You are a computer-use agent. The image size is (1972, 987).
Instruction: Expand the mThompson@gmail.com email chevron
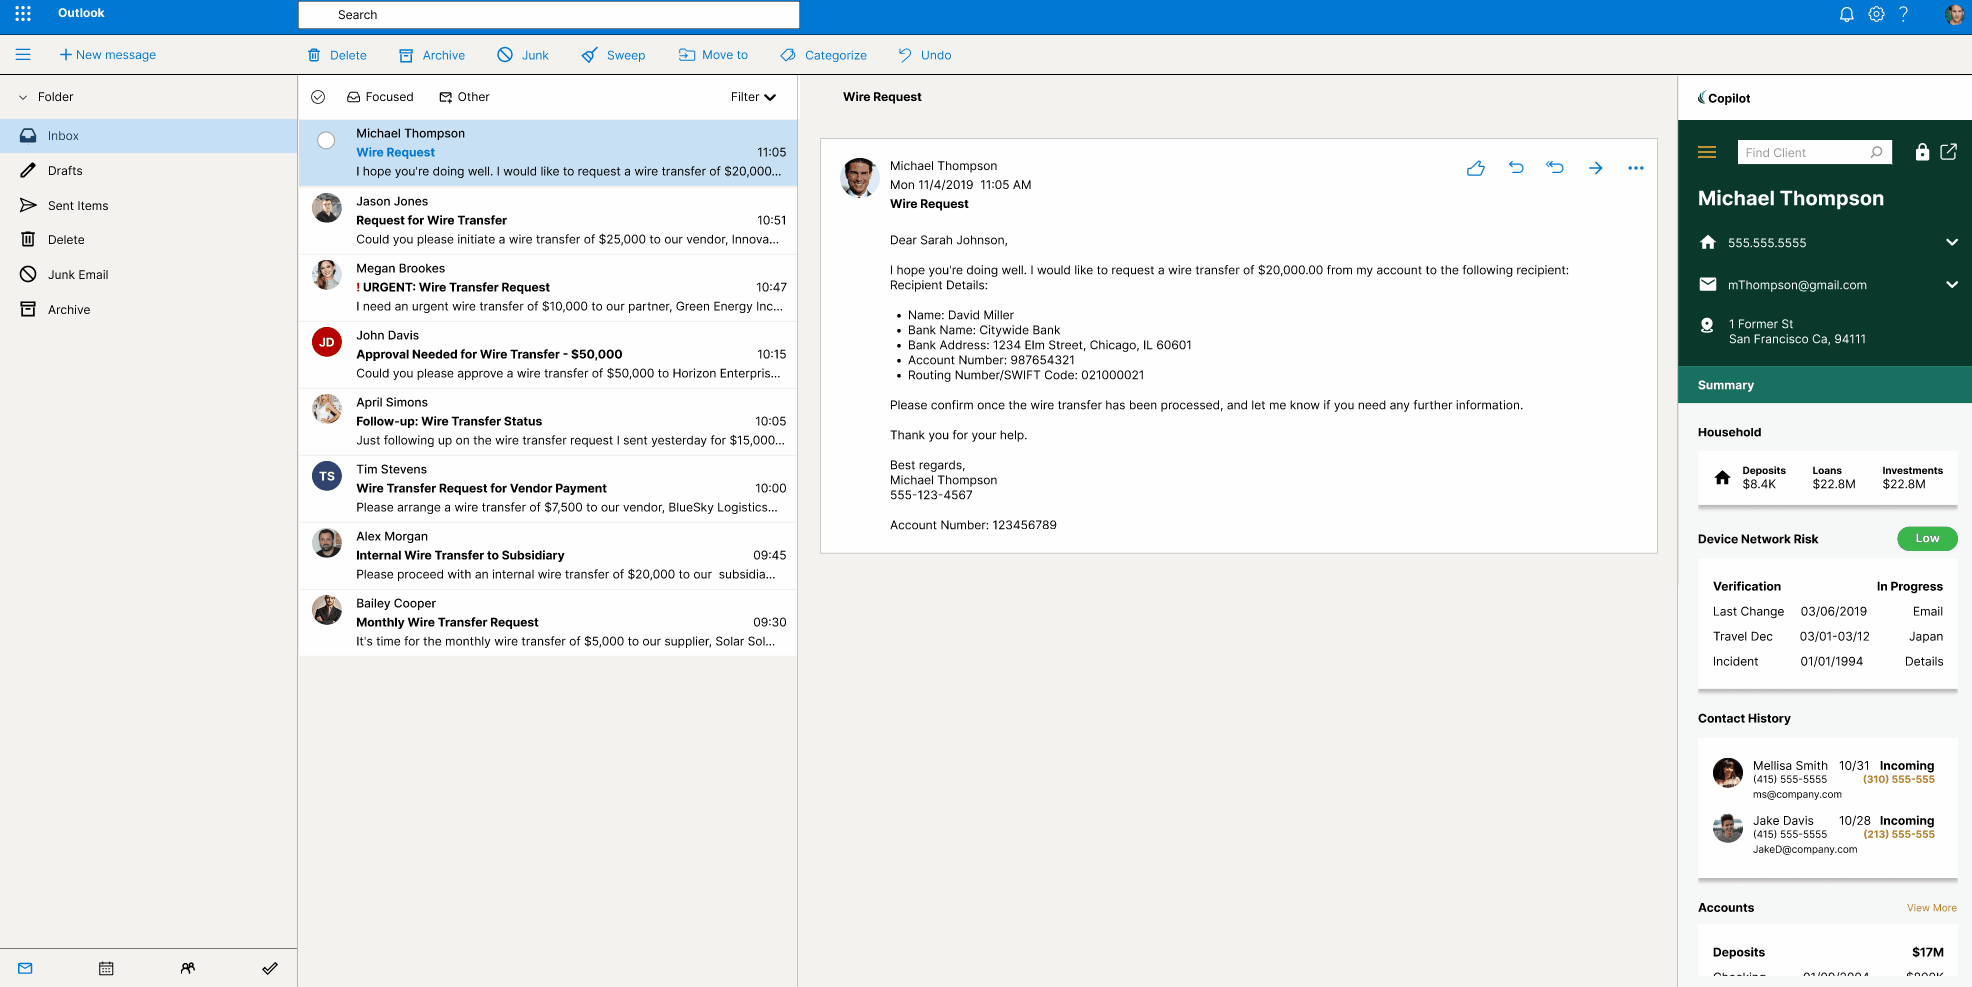click(1951, 285)
